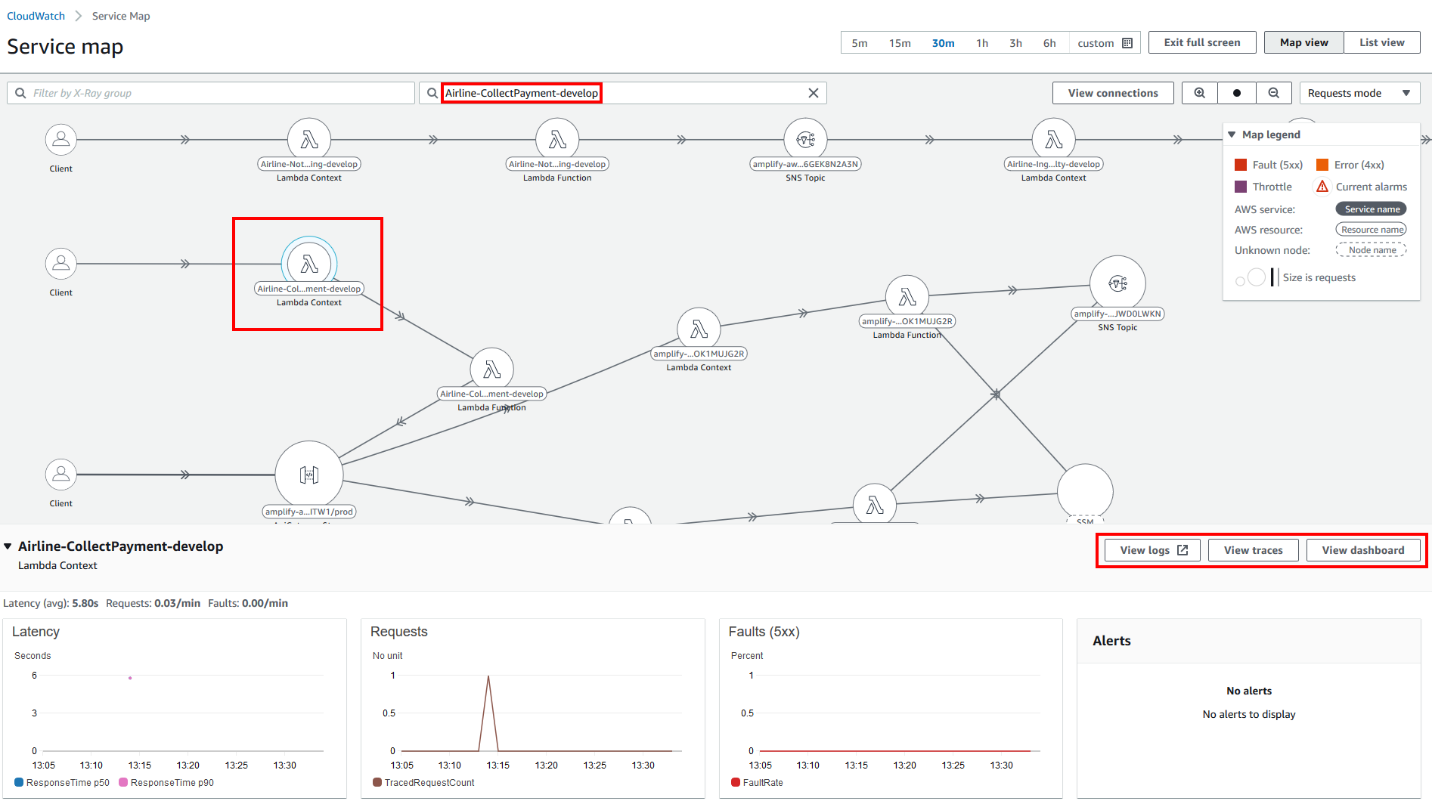Select the 5m time range
Image resolution: width=1432 pixels, height=801 pixels.
coord(859,43)
